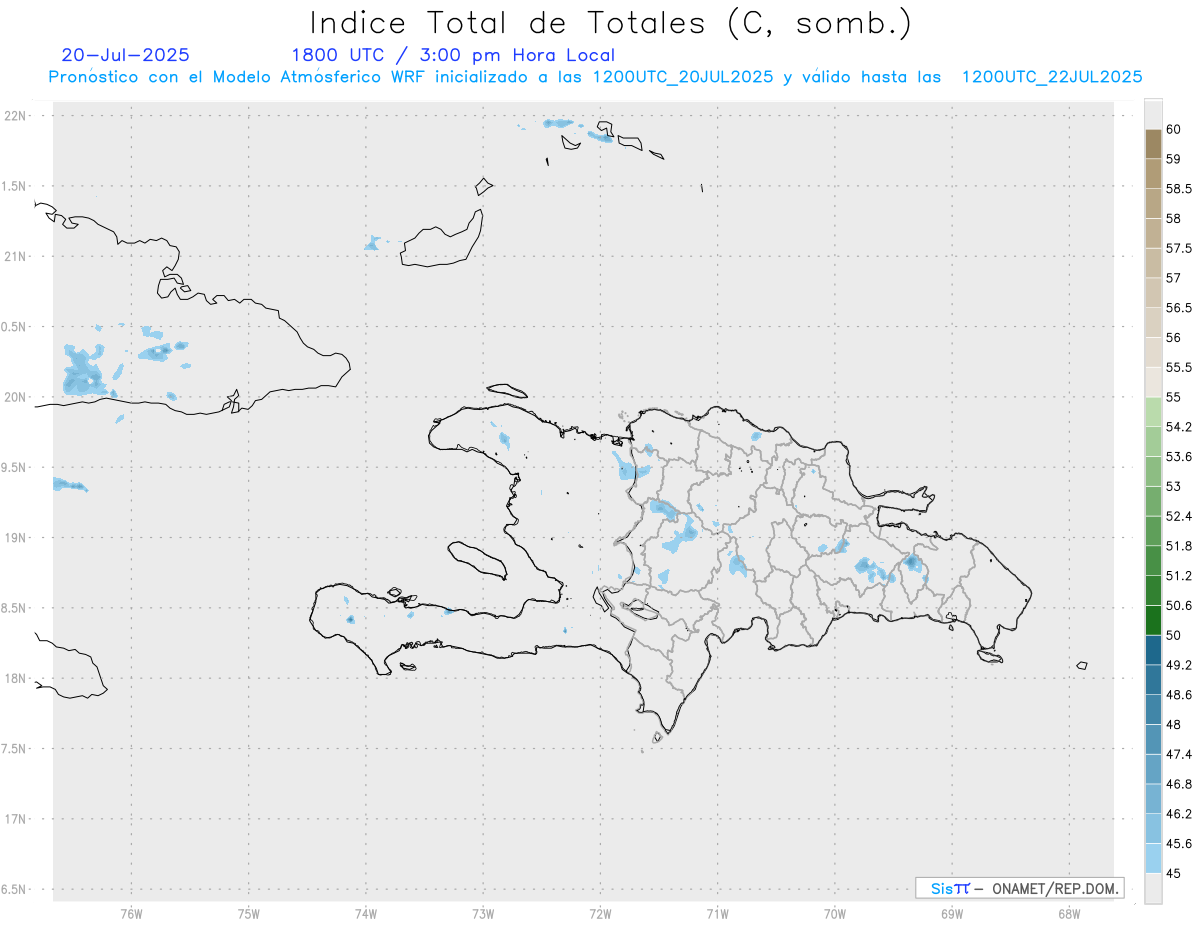Click the '68W' longitude label
Viewport: 1200px width, 927px height.
[x=1069, y=914]
